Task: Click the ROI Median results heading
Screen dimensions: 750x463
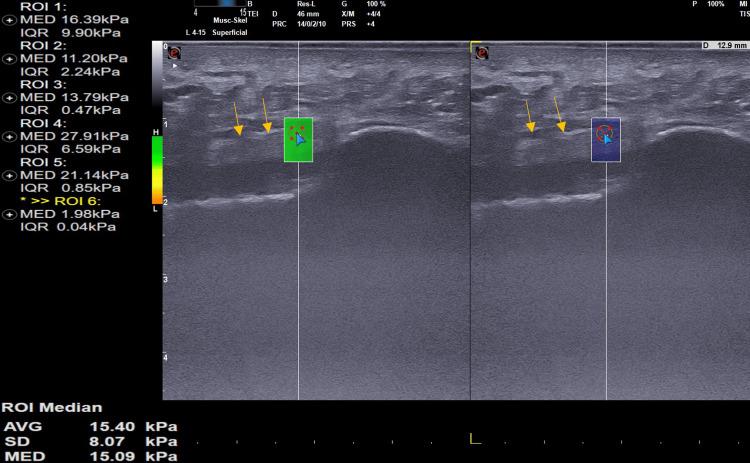Action: point(50,408)
